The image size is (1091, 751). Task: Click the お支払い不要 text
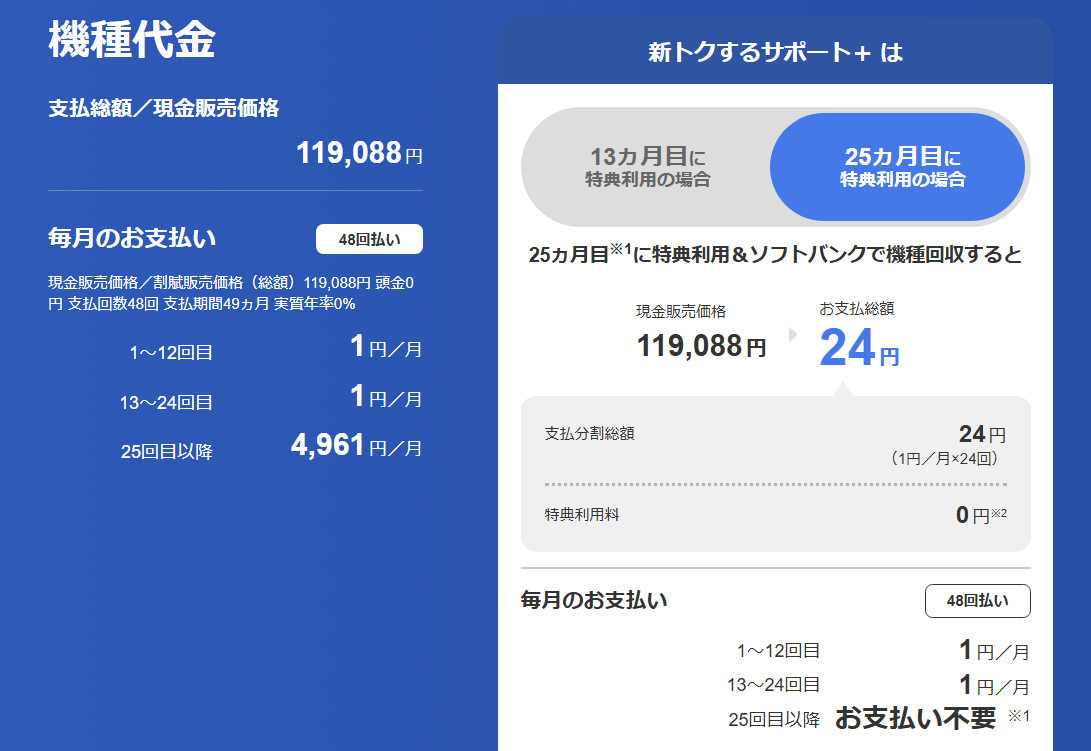point(915,718)
